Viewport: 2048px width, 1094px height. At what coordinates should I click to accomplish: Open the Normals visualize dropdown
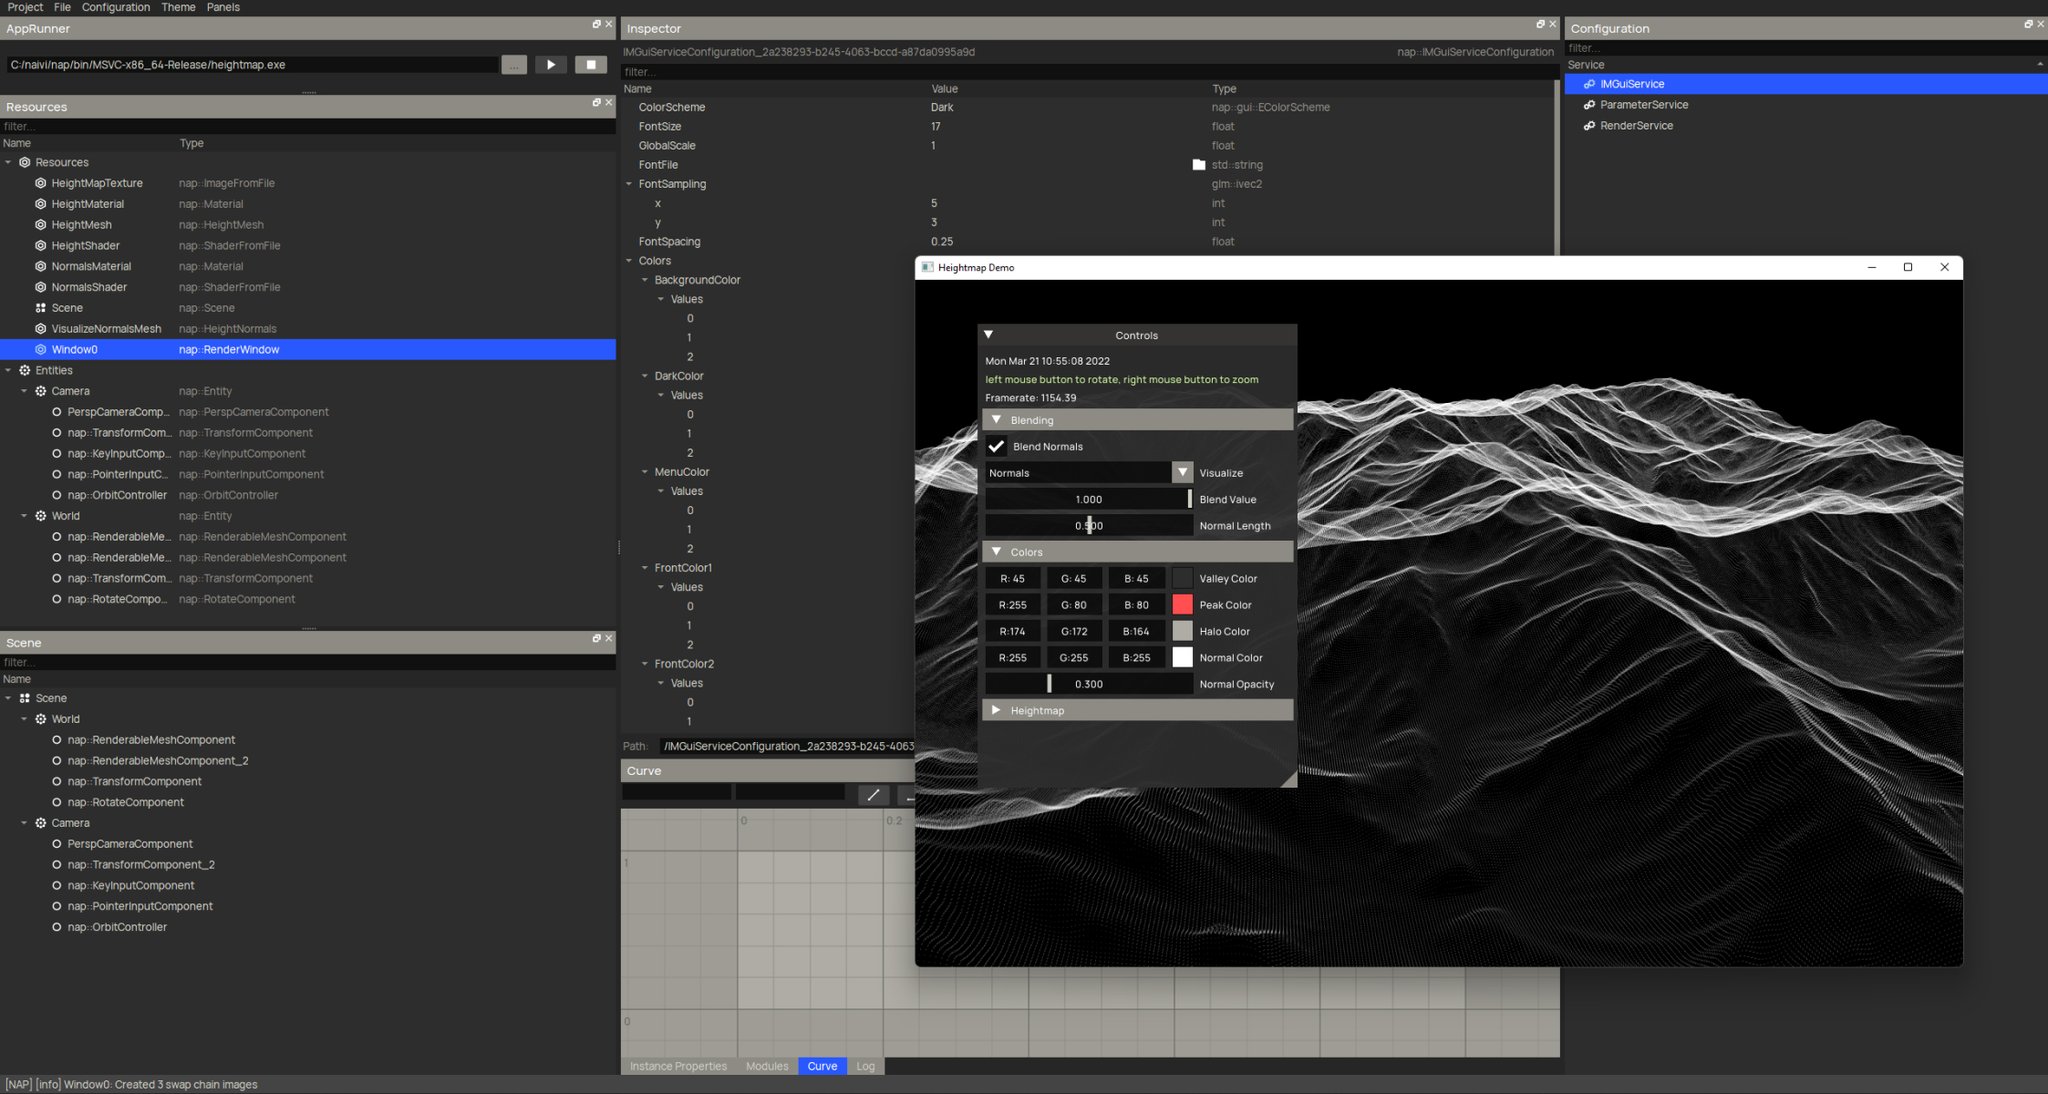1182,472
